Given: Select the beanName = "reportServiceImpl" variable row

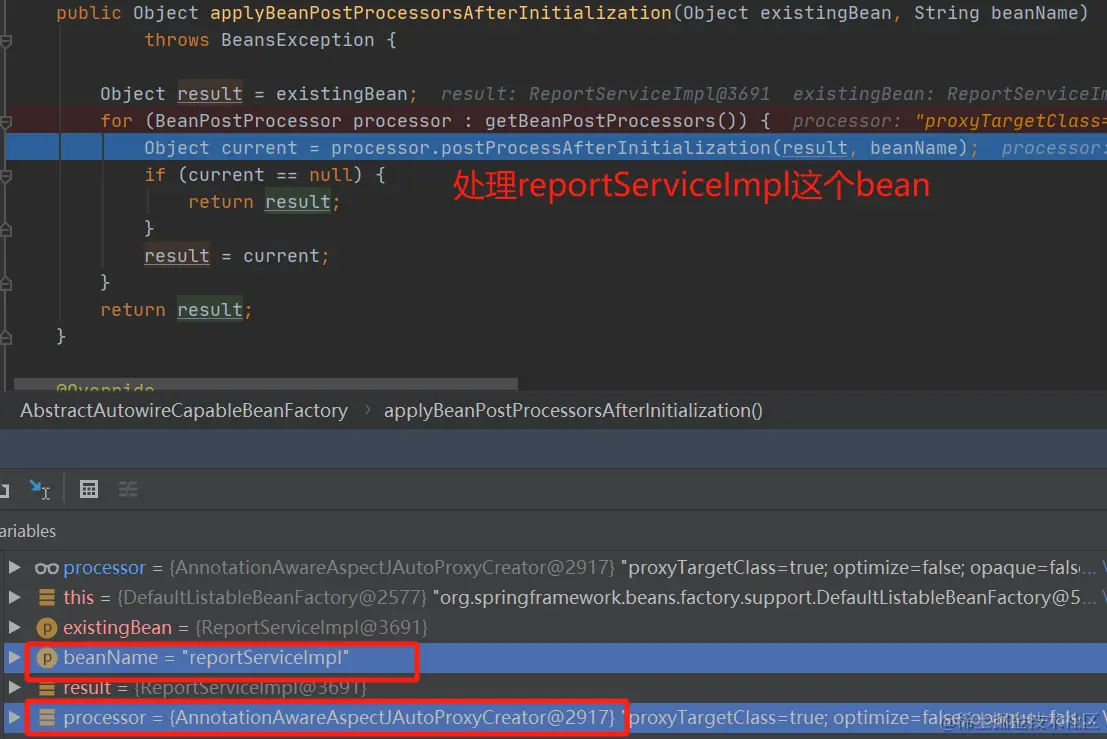Looking at the screenshot, I should click(554, 658).
